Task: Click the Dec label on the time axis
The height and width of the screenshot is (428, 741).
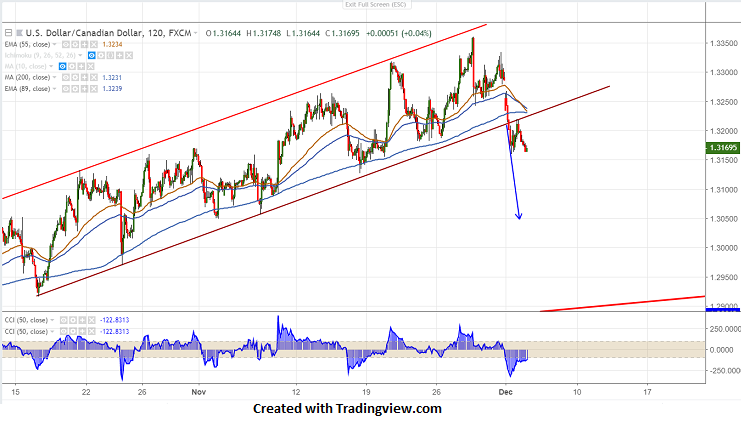Action: click(x=506, y=392)
